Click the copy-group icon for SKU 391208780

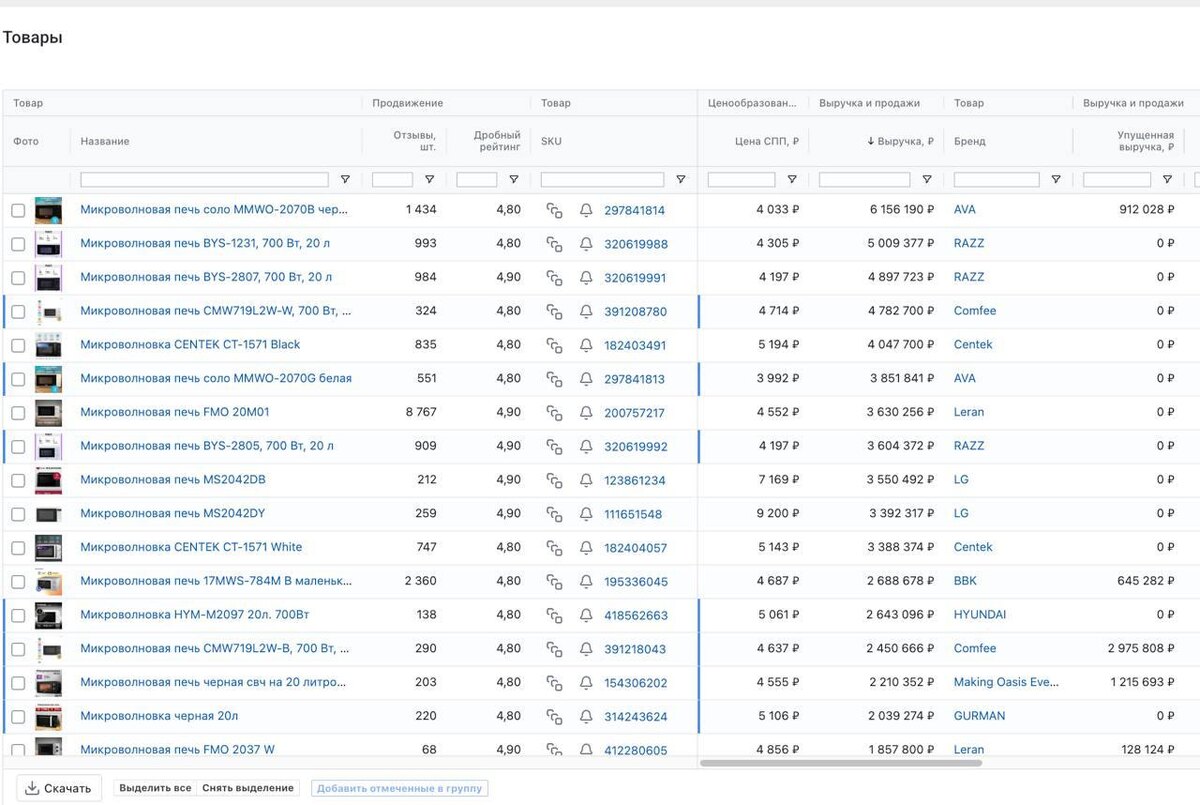[554, 311]
